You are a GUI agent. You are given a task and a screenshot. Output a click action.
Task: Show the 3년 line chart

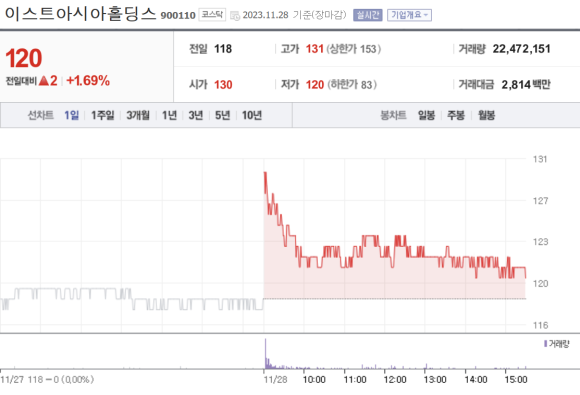click(x=196, y=115)
